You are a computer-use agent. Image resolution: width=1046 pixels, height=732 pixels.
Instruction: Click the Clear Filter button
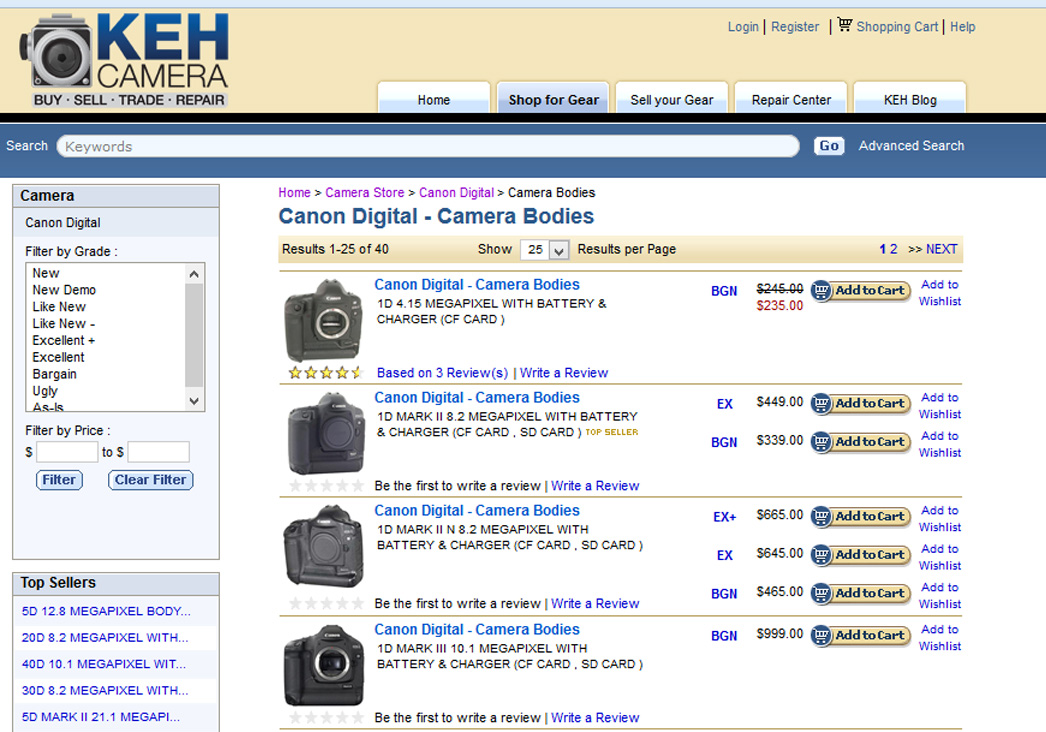click(x=150, y=480)
